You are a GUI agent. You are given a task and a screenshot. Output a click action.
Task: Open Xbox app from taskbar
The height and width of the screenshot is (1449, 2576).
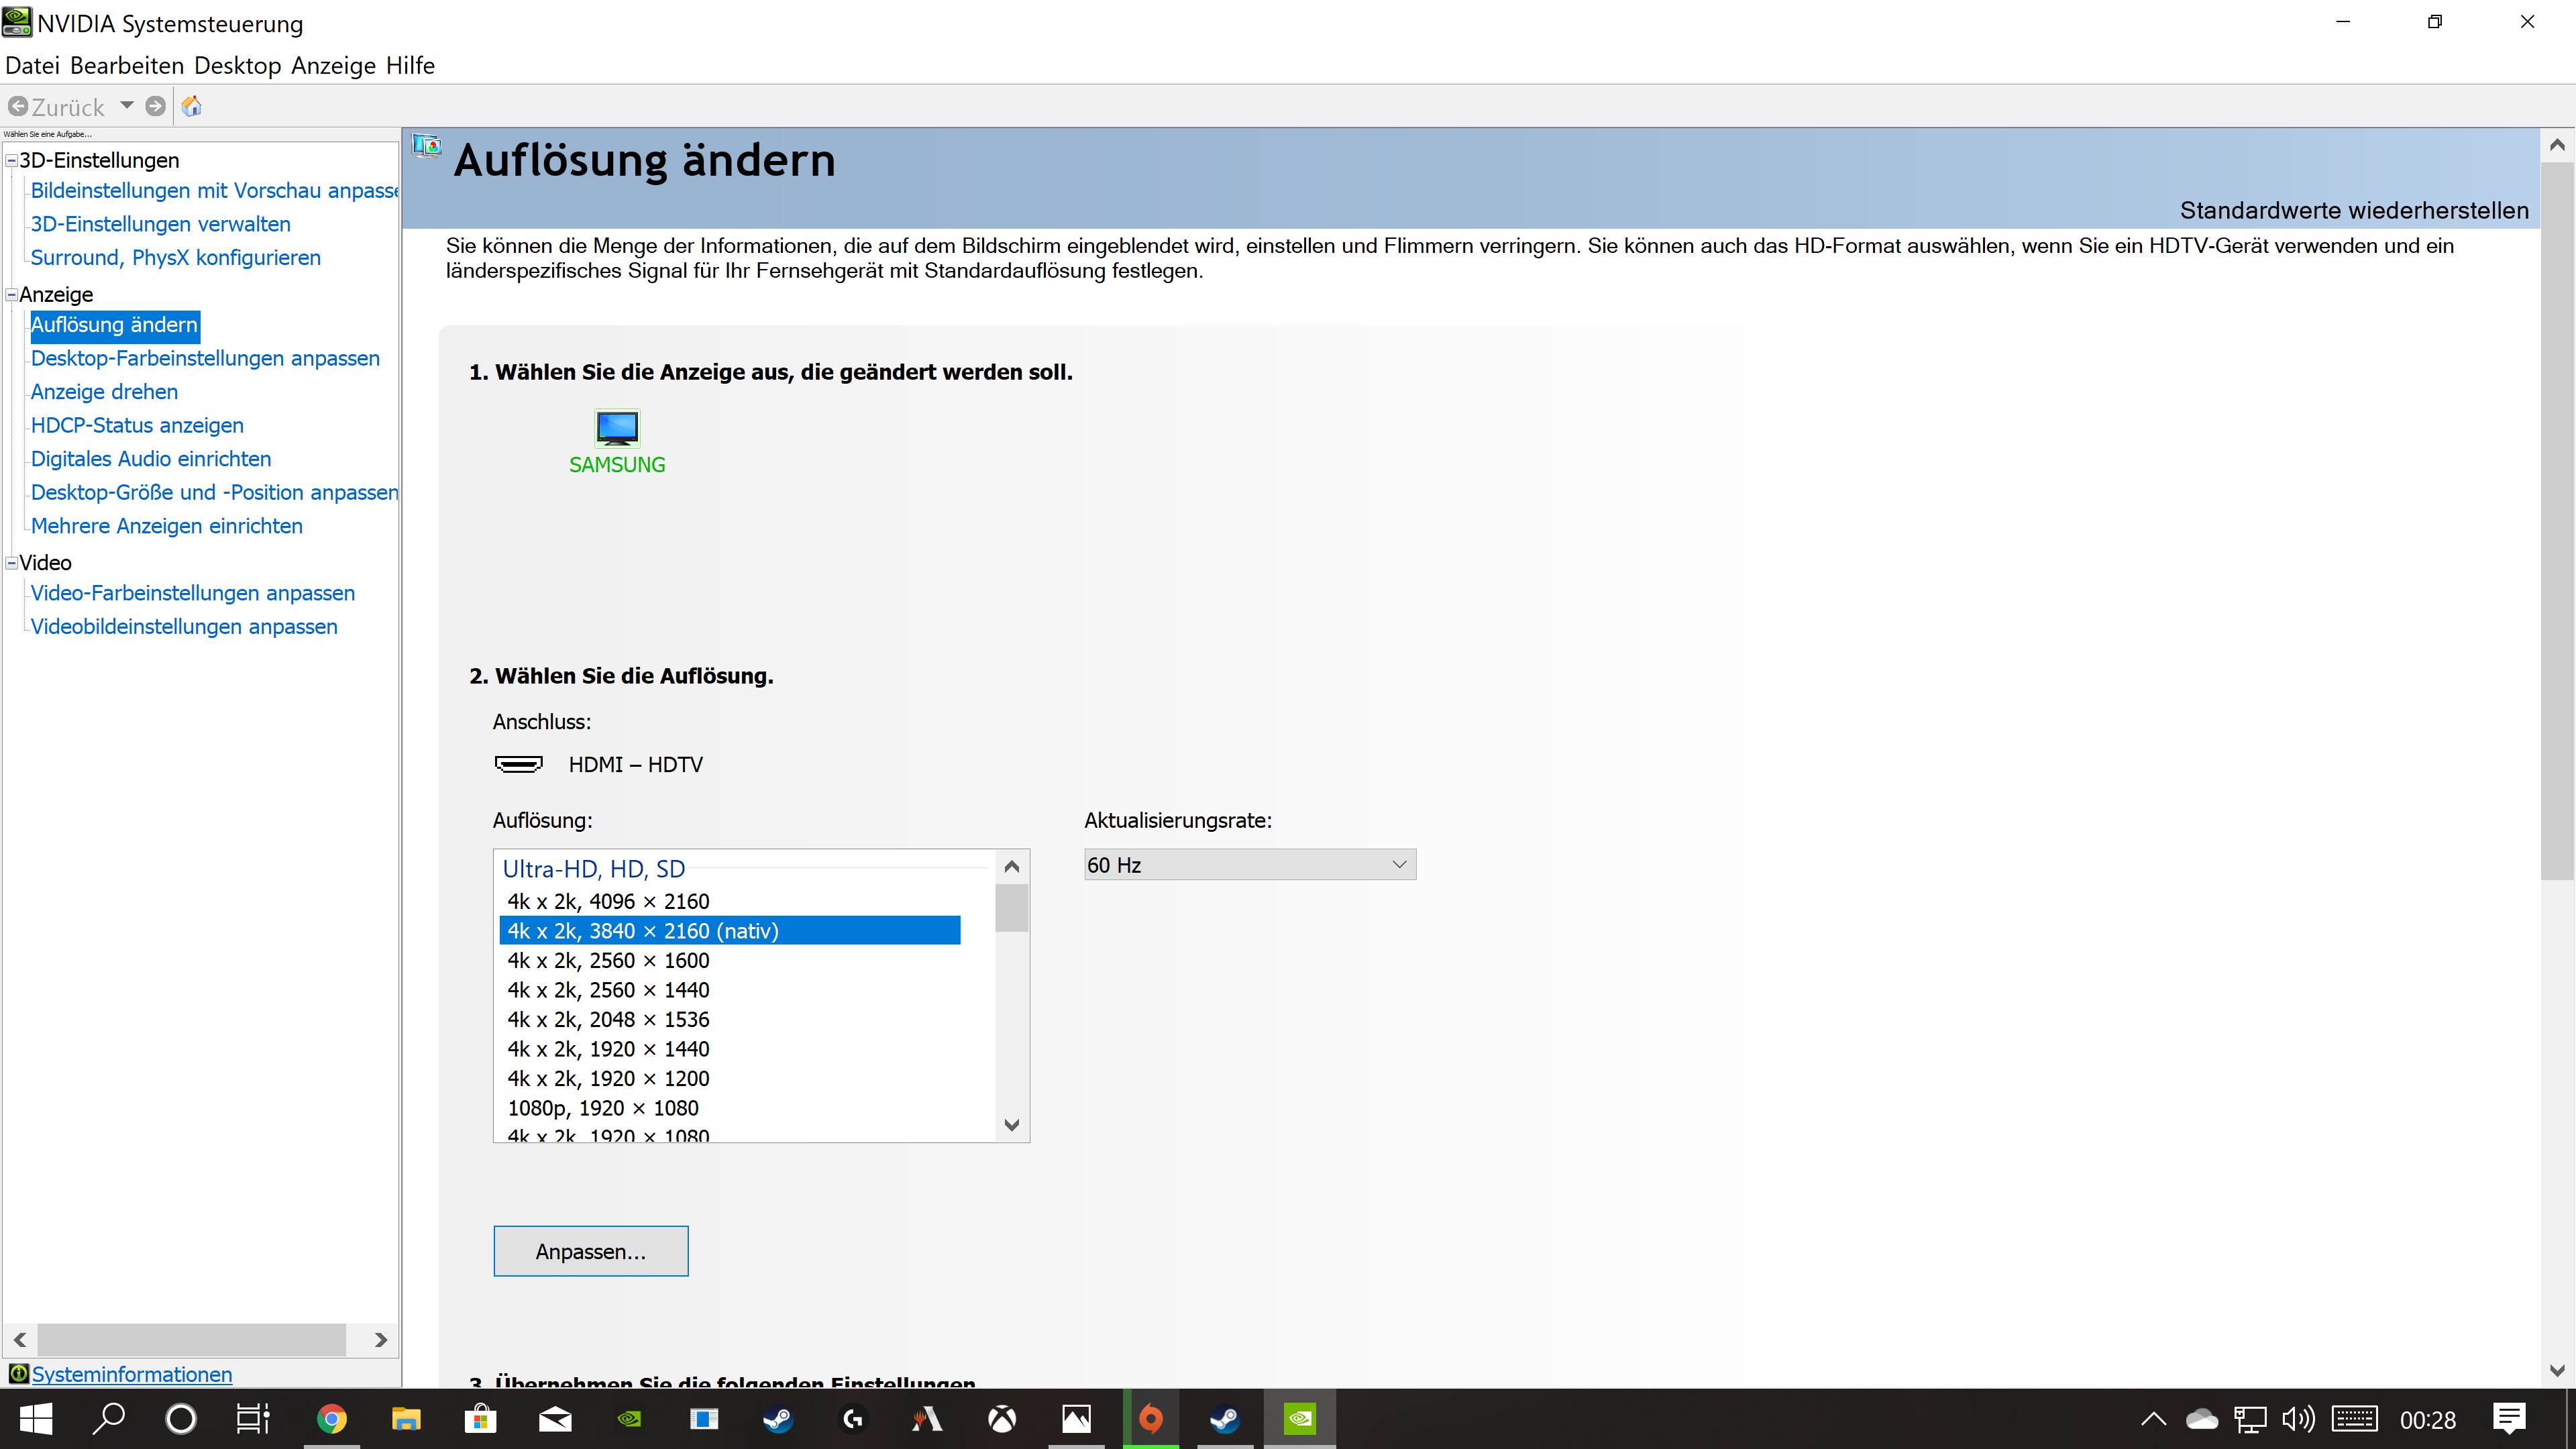coord(1002,1418)
